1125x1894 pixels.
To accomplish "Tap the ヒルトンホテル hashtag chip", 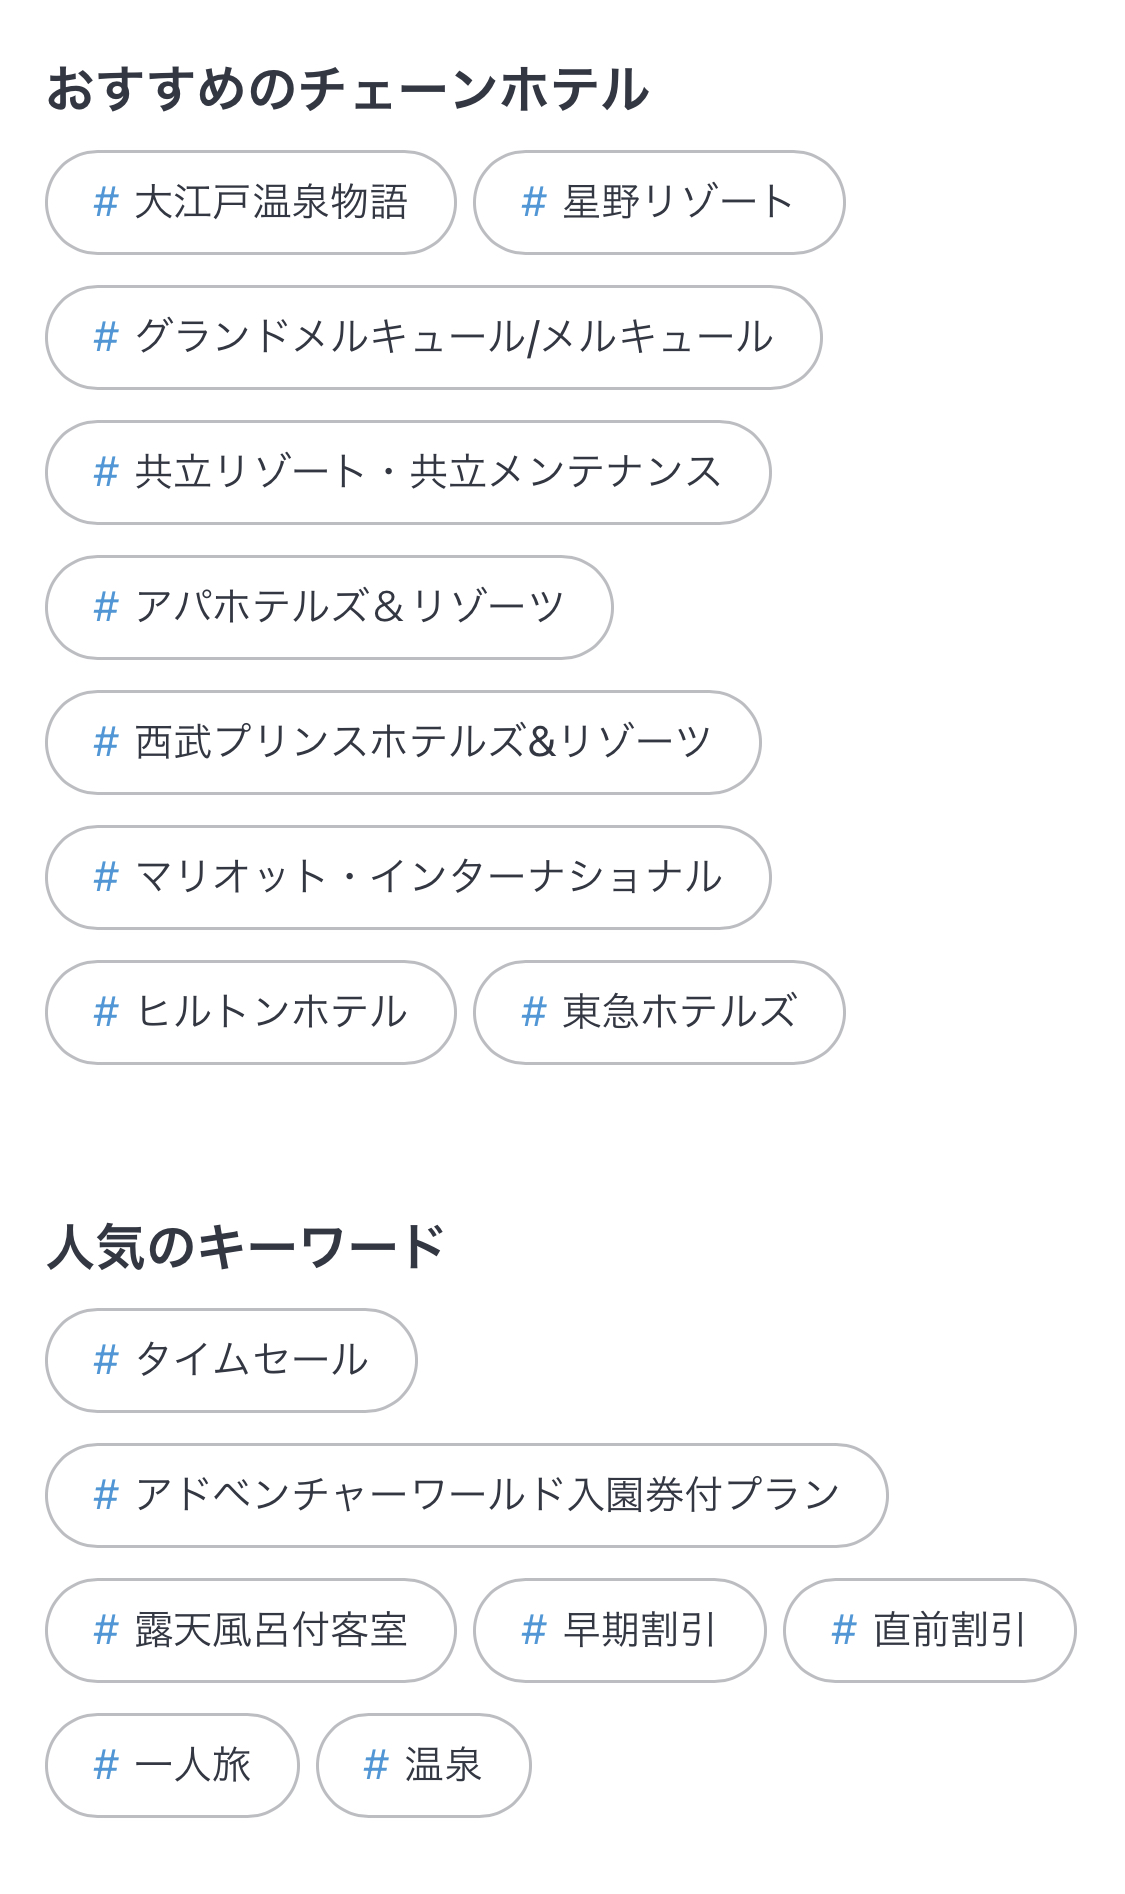I will (x=250, y=1013).
